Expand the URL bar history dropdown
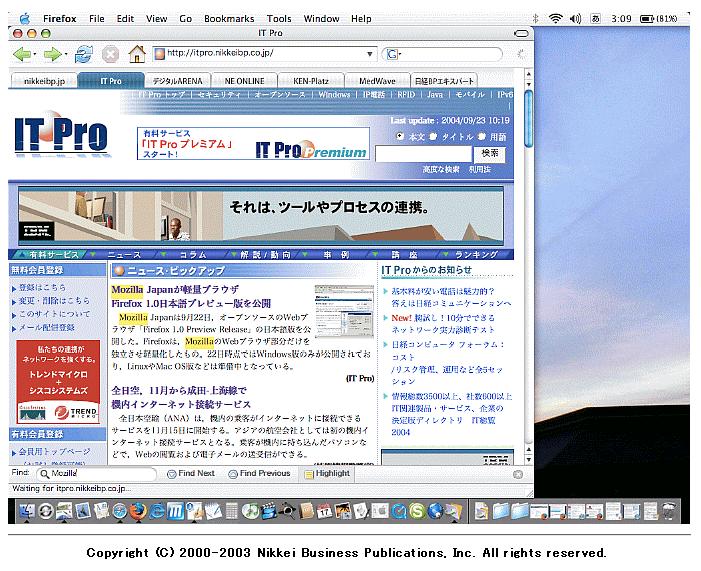This screenshot has height=571, width=701. pos(370,54)
